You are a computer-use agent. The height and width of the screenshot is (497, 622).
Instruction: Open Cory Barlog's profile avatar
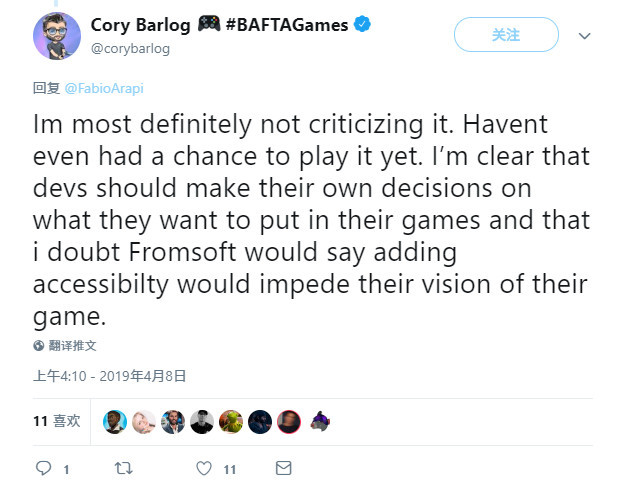click(56, 36)
